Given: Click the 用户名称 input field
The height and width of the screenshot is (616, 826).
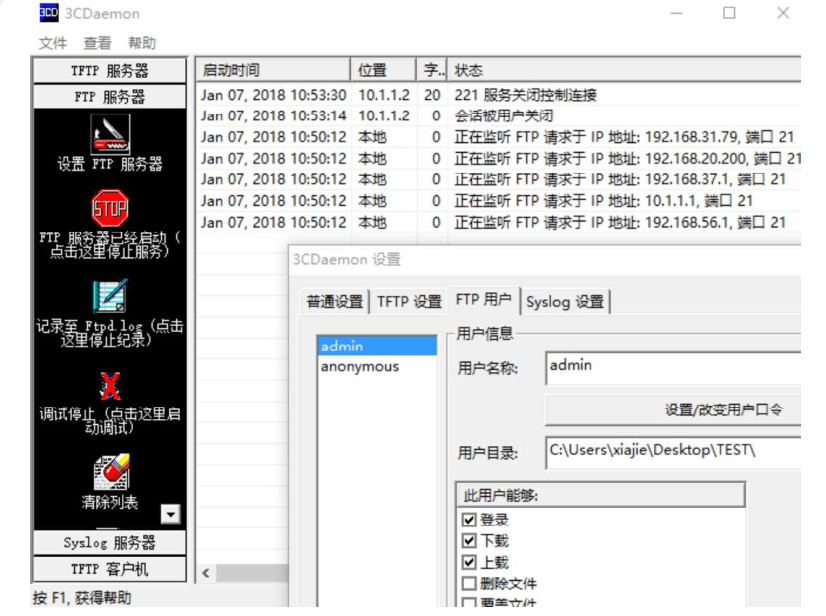Looking at the screenshot, I should tap(673, 368).
